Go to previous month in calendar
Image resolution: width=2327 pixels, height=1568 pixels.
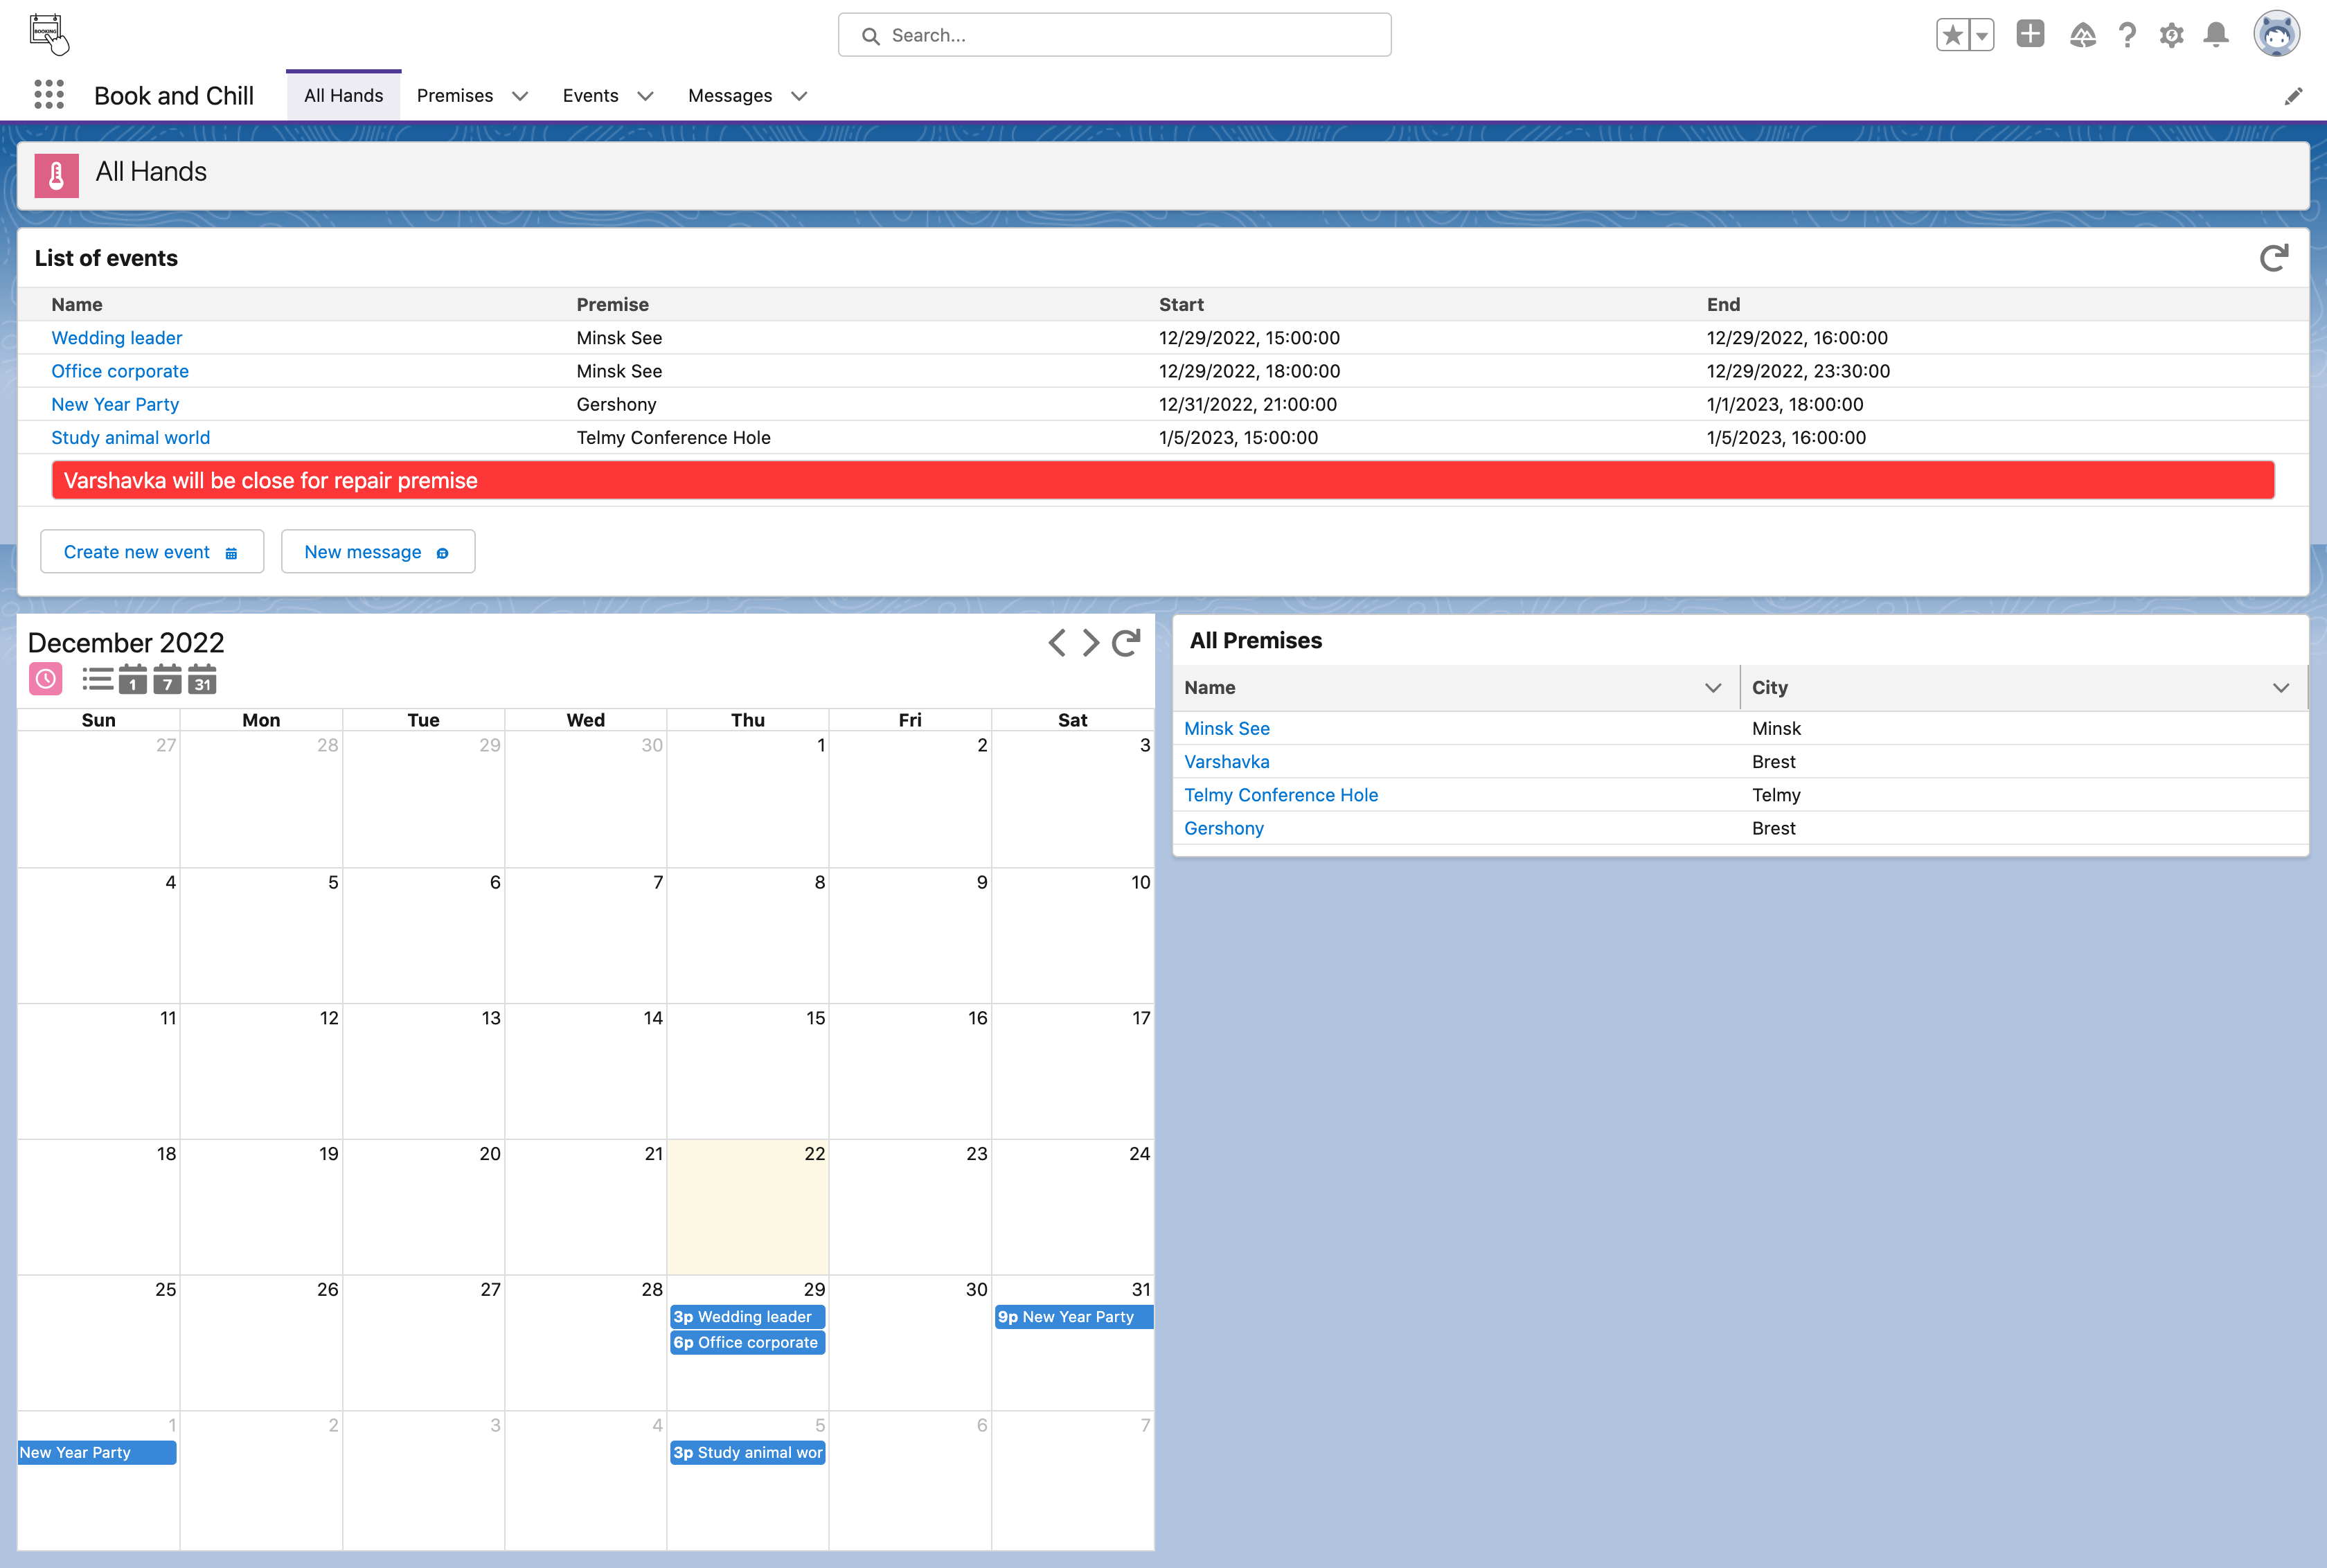[x=1057, y=643]
